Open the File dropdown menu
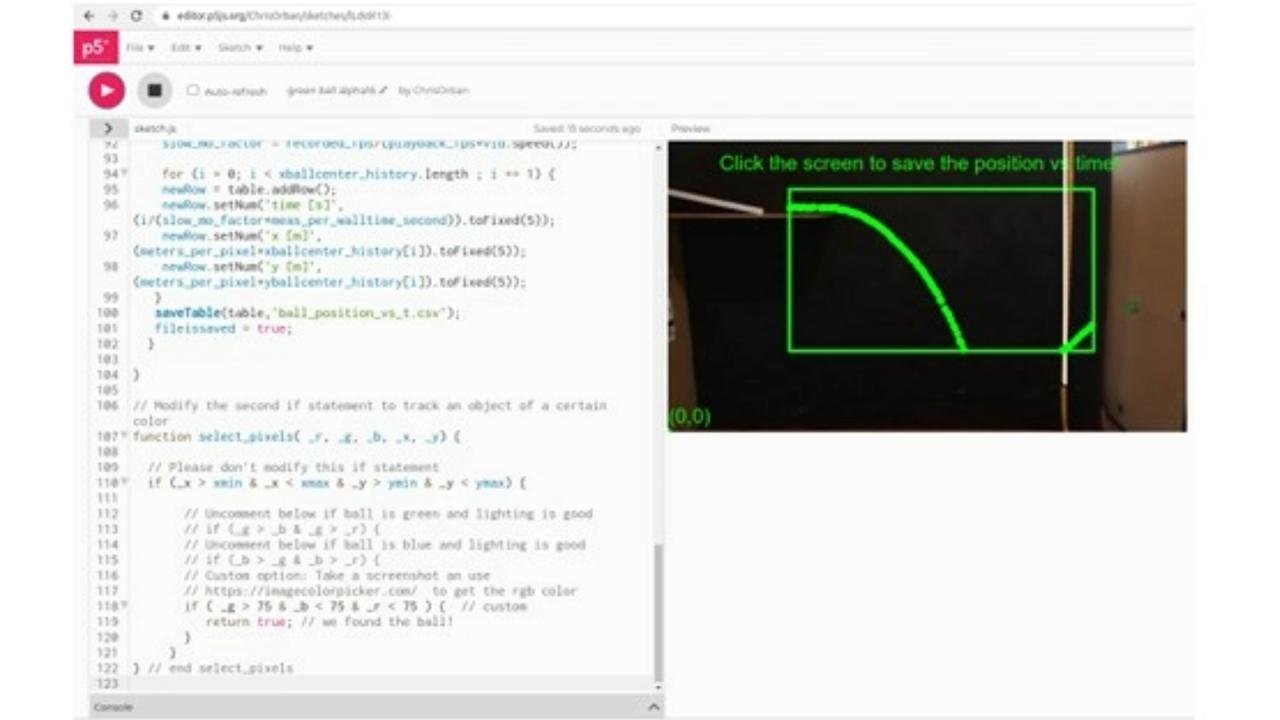The height and width of the screenshot is (720, 1280). point(139,47)
